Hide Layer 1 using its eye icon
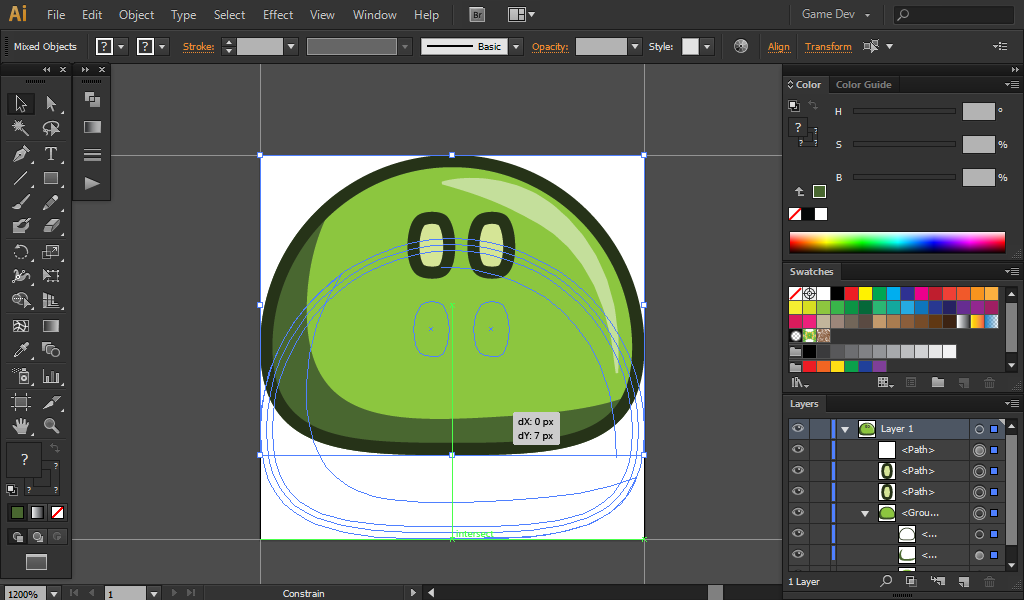This screenshot has height=600, width=1024. [798, 429]
